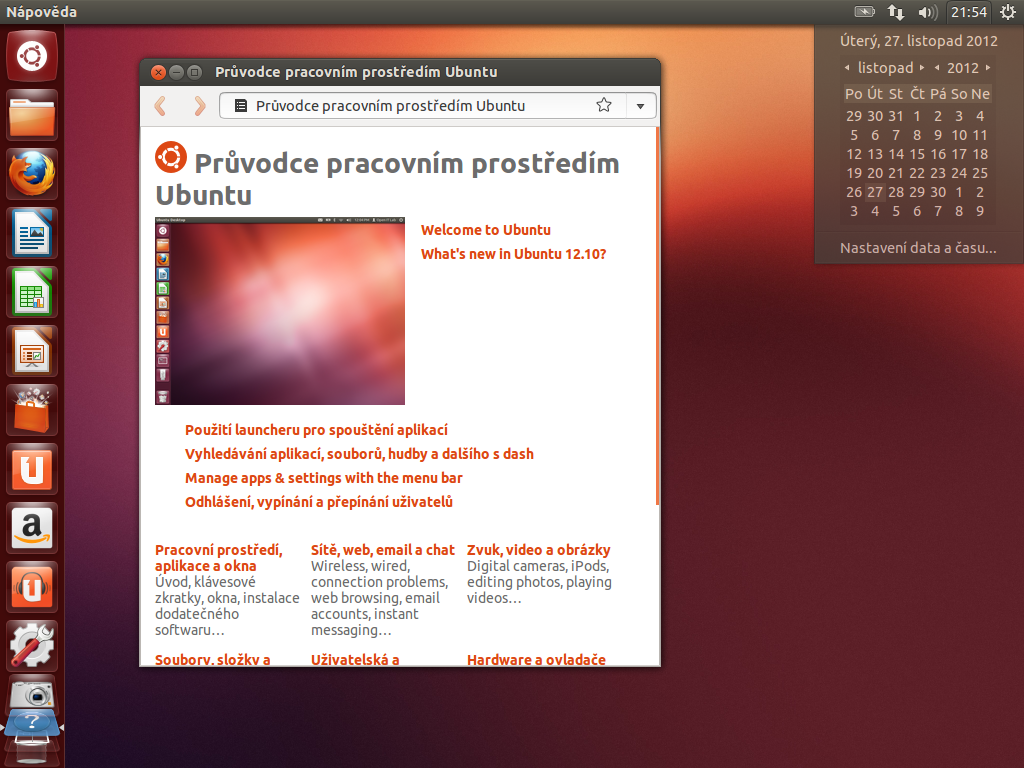Viewport: 1024px width, 768px height.
Task: Click the page document icon in location bar
Action: [240, 105]
